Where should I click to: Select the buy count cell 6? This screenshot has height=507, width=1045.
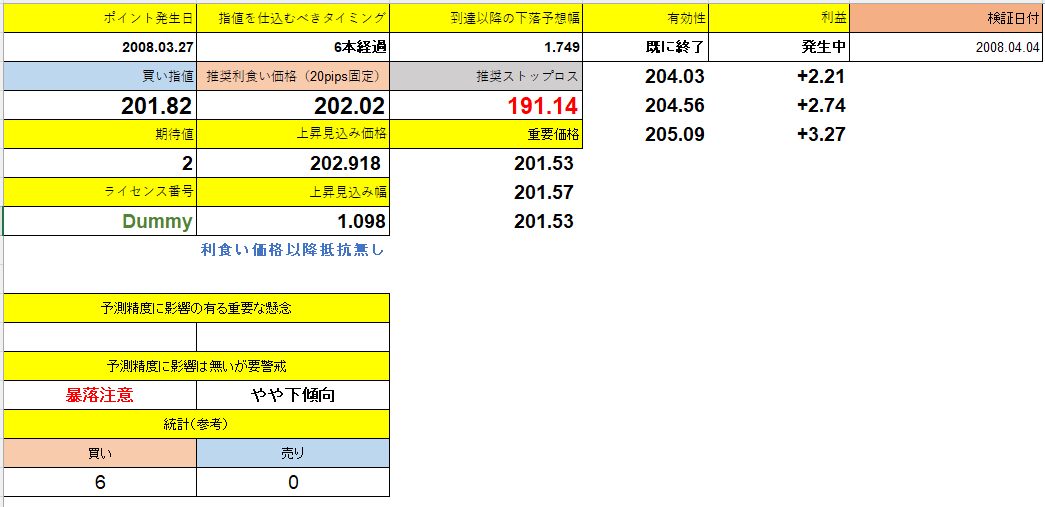[x=100, y=482]
